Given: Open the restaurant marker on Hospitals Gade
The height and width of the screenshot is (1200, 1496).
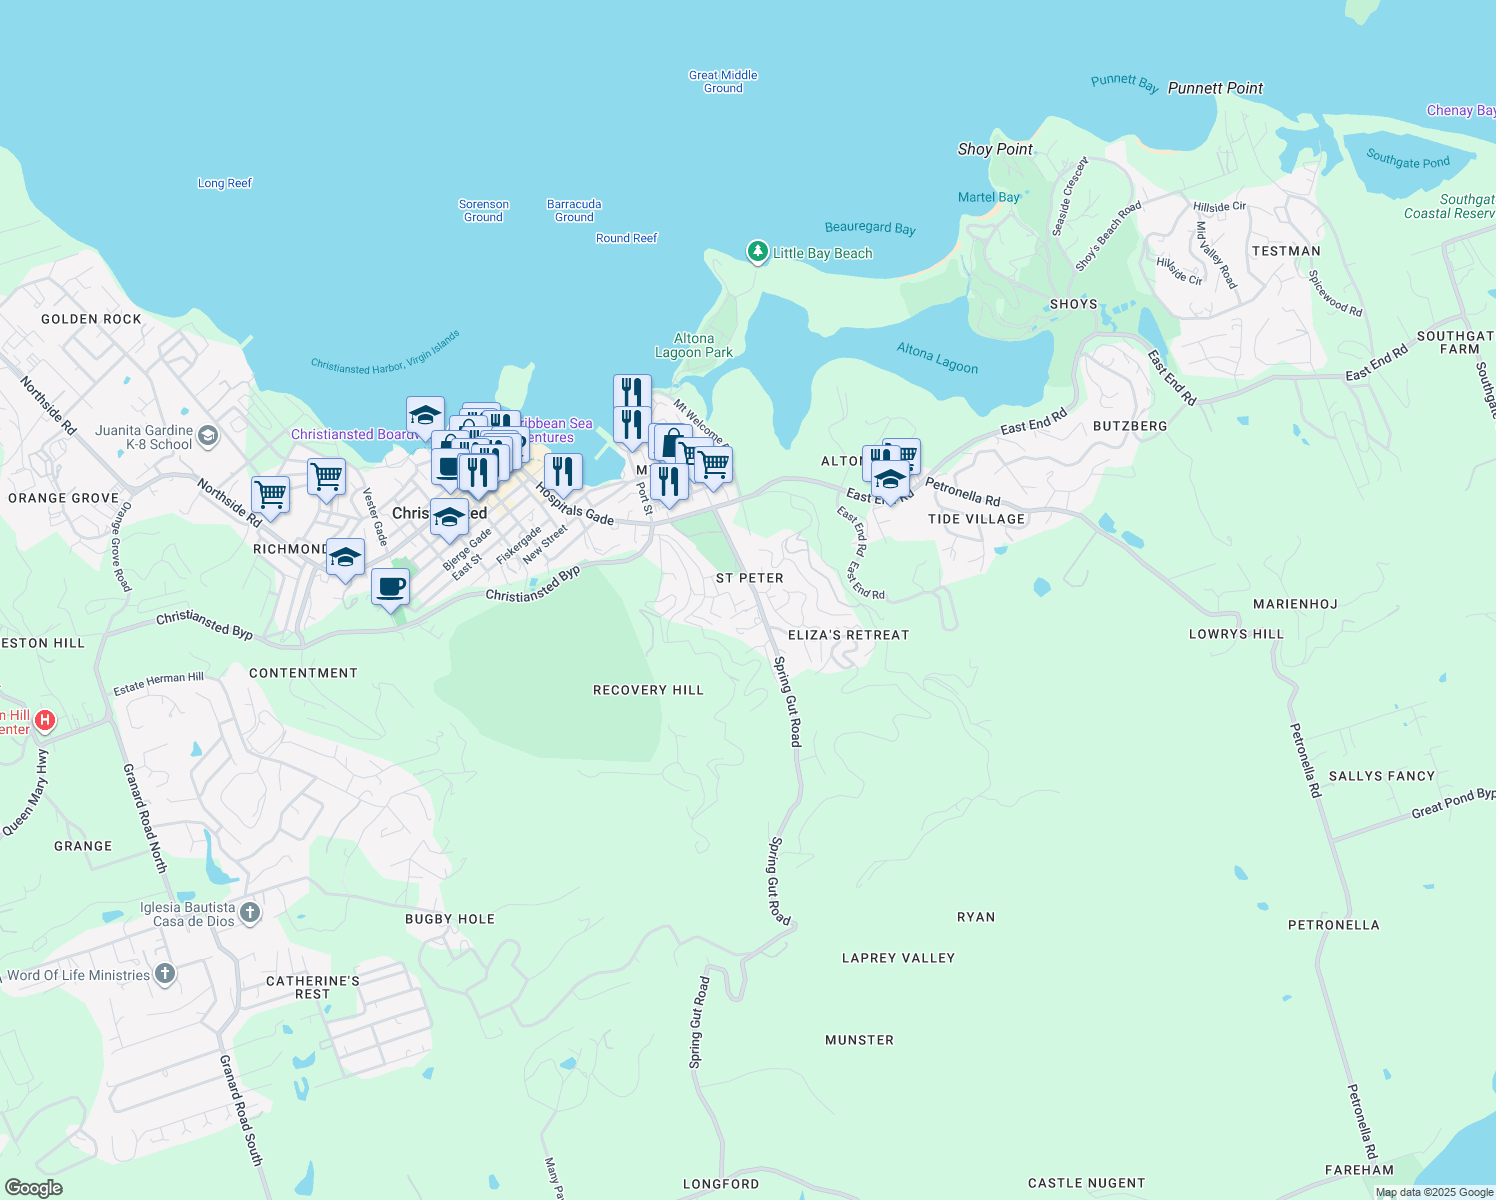Looking at the screenshot, I should pos(563,471).
